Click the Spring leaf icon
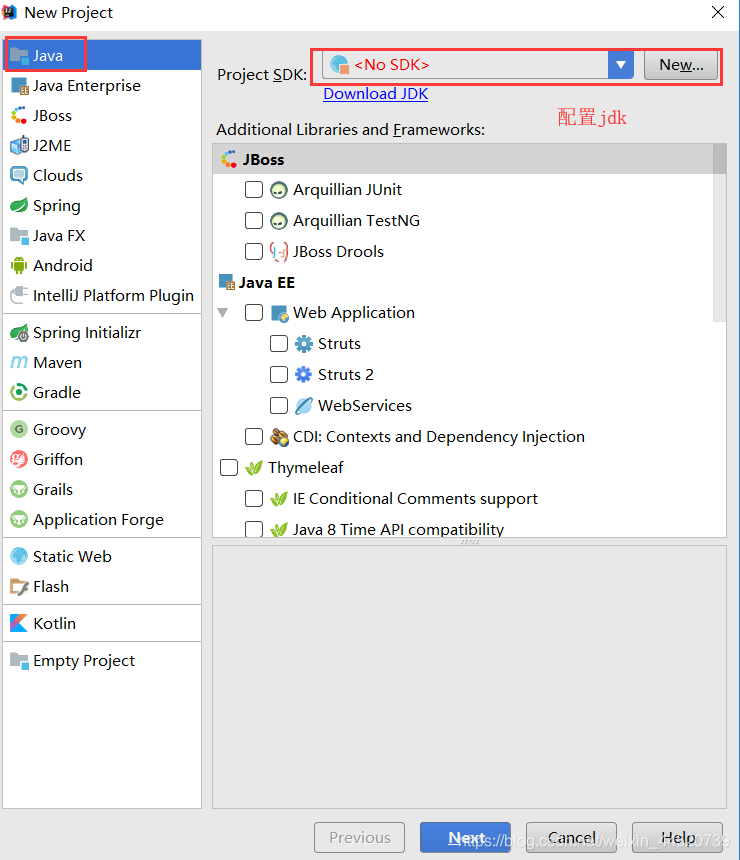The width and height of the screenshot is (740, 860). pyautogui.click(x=19, y=206)
